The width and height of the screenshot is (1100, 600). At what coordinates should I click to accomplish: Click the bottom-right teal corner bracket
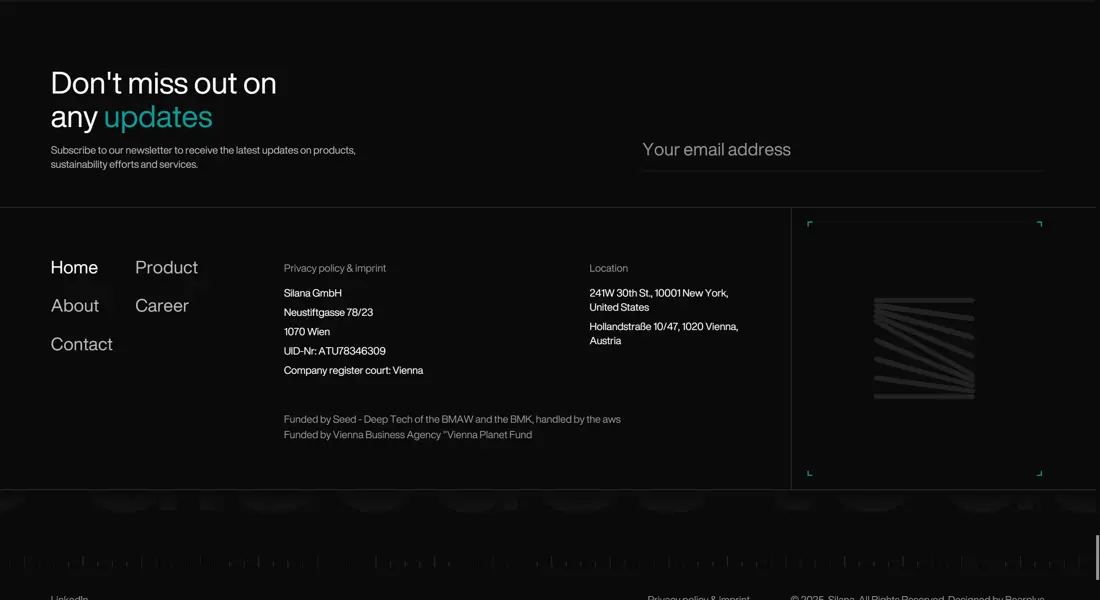(1040, 473)
